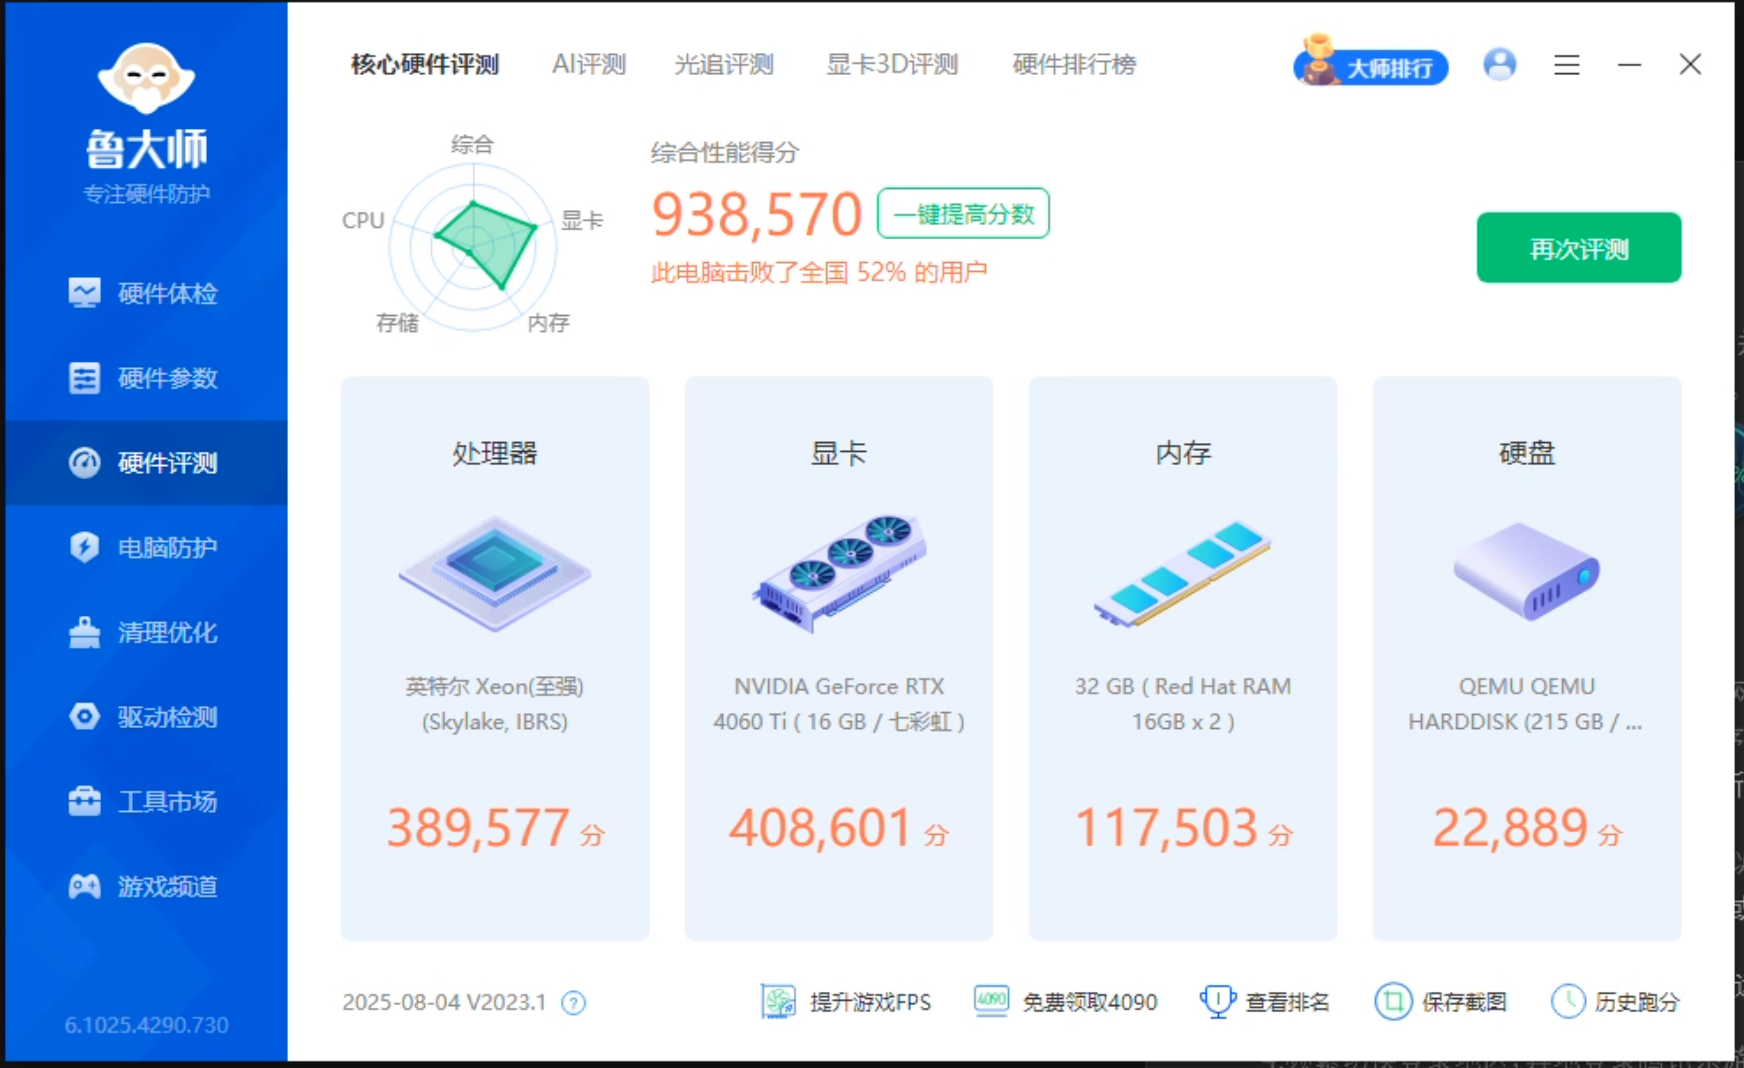Click the 保存截图 crop icon
This screenshot has width=1744, height=1068.
[x=1393, y=1001]
